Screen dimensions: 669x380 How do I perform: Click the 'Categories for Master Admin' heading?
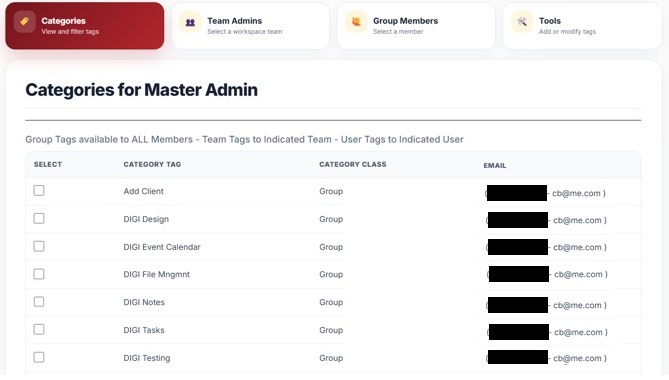point(141,90)
